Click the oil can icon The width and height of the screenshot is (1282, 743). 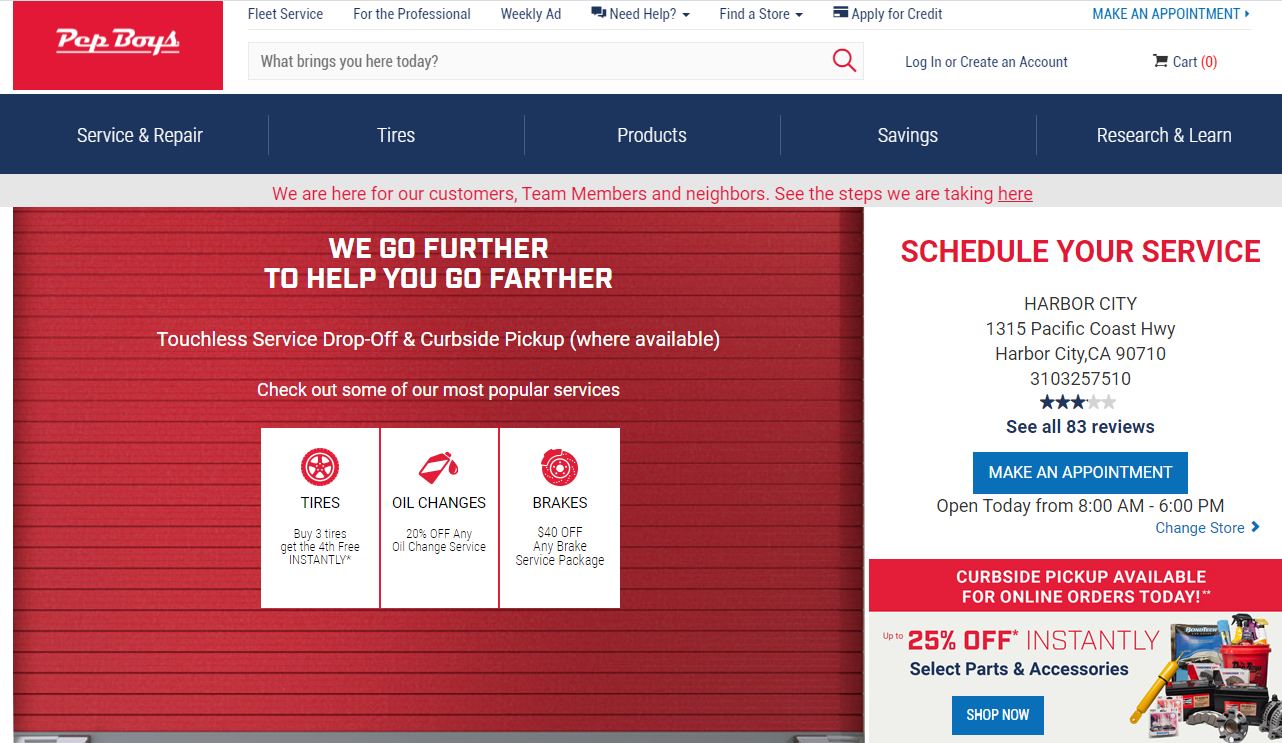pos(439,467)
